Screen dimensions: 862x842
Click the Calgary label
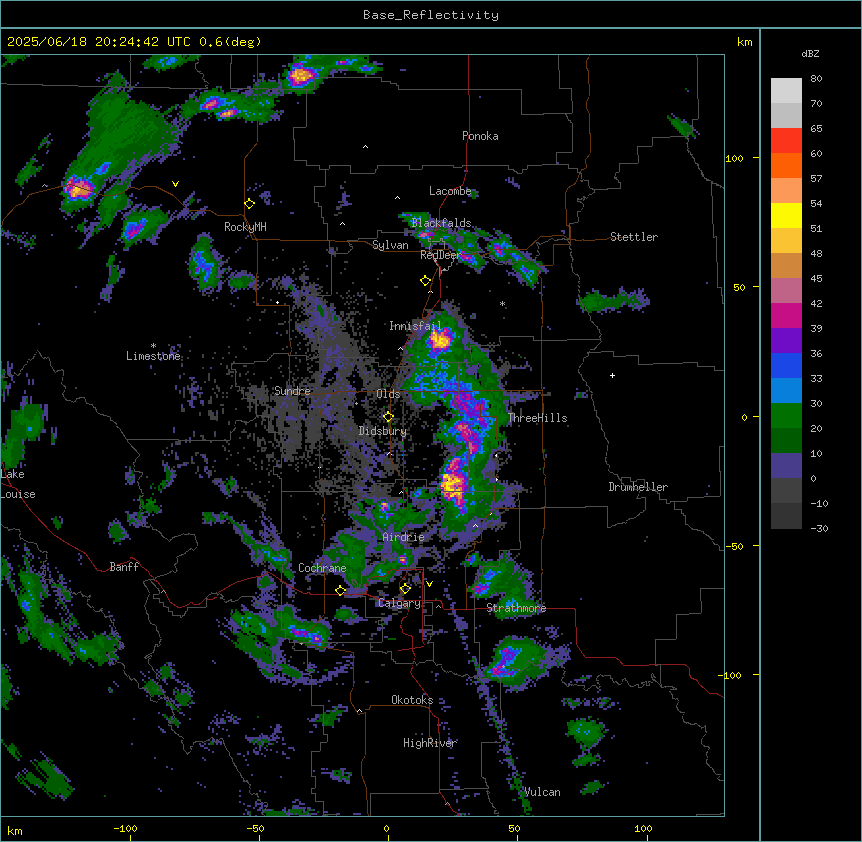[399, 603]
